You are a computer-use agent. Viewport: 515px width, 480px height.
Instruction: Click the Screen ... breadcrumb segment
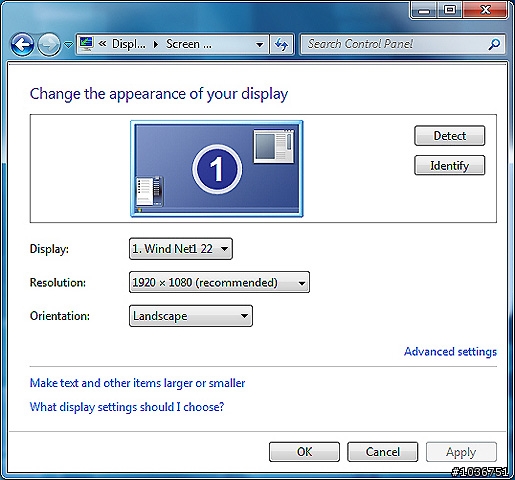tap(189, 44)
